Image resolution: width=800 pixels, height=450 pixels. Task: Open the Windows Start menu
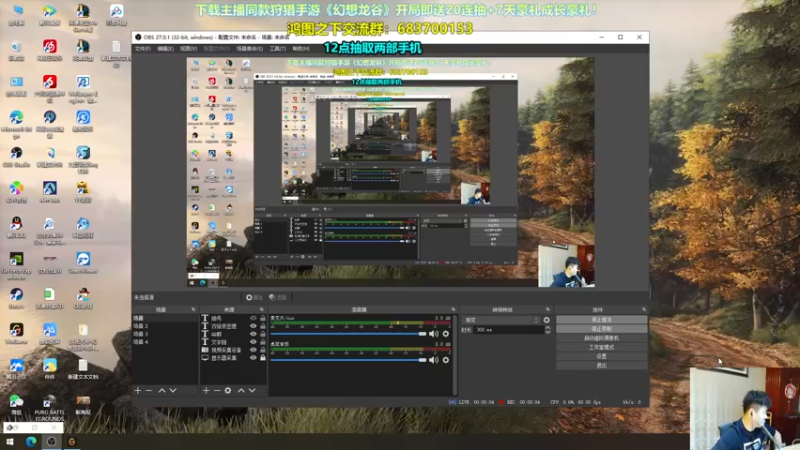click(x=10, y=442)
